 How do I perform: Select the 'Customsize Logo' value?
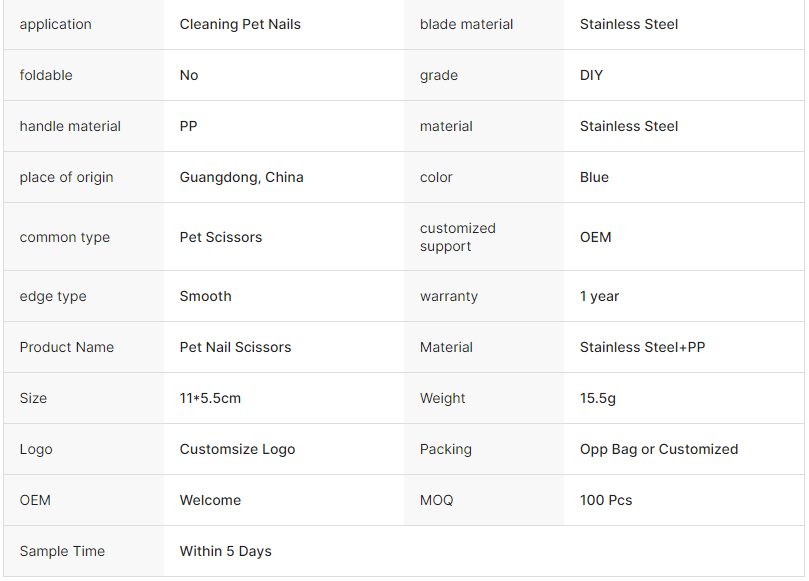click(237, 449)
